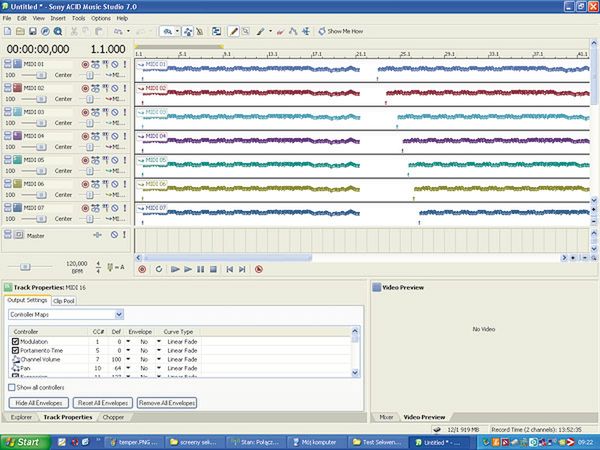Switch to the Clip Pool tab
This screenshot has width=600, height=450.
pos(64,300)
